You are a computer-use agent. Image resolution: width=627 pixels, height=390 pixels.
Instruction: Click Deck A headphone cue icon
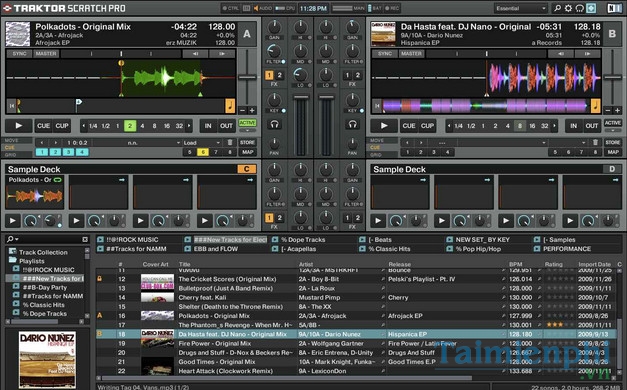click(274, 124)
